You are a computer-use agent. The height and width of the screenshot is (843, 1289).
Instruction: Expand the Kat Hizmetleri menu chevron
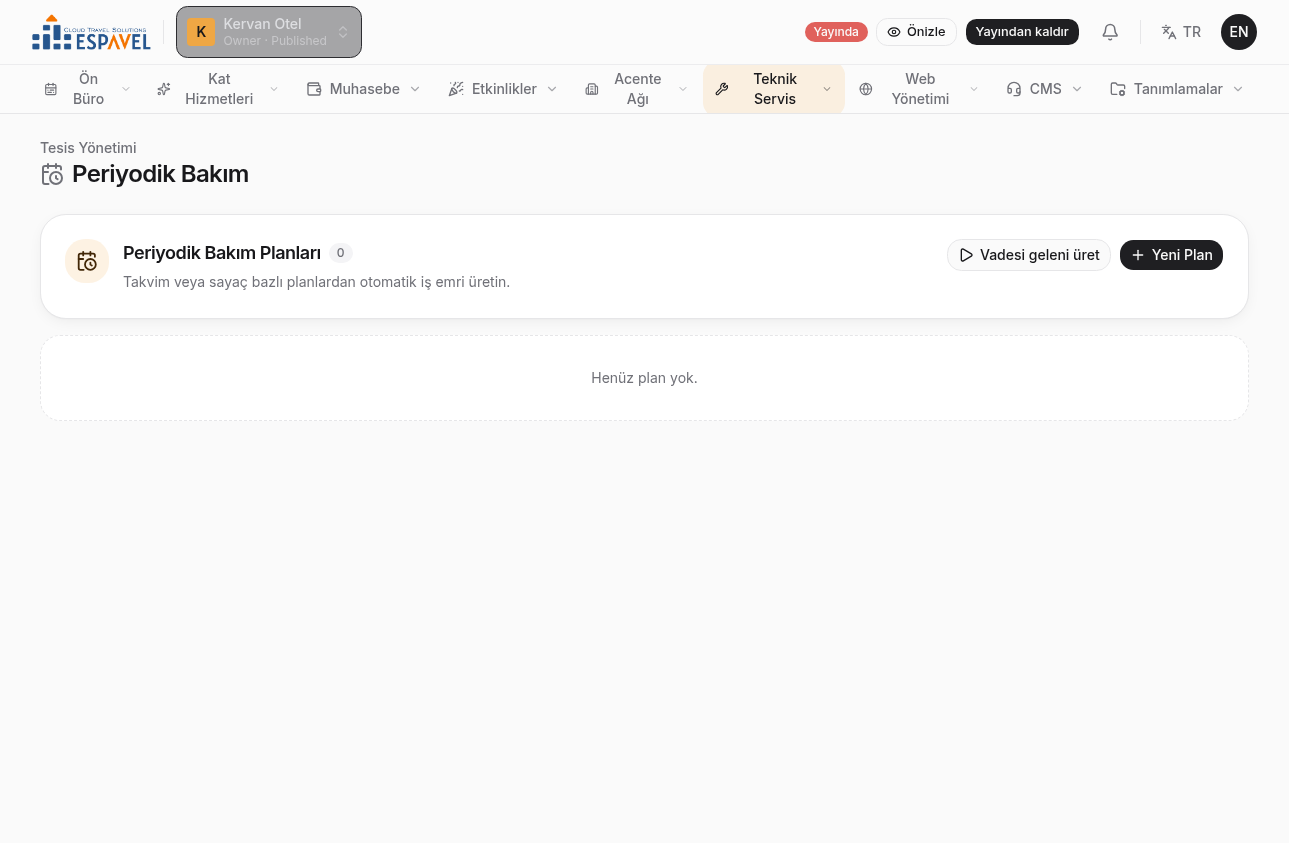[x=274, y=89]
